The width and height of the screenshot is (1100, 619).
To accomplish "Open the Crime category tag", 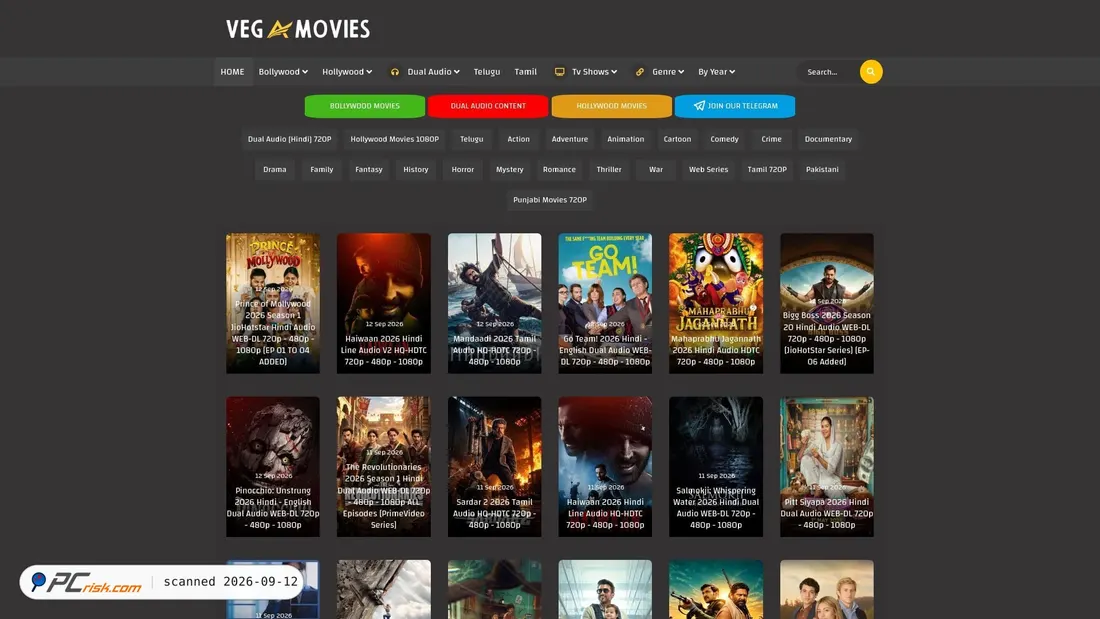I will [771, 139].
